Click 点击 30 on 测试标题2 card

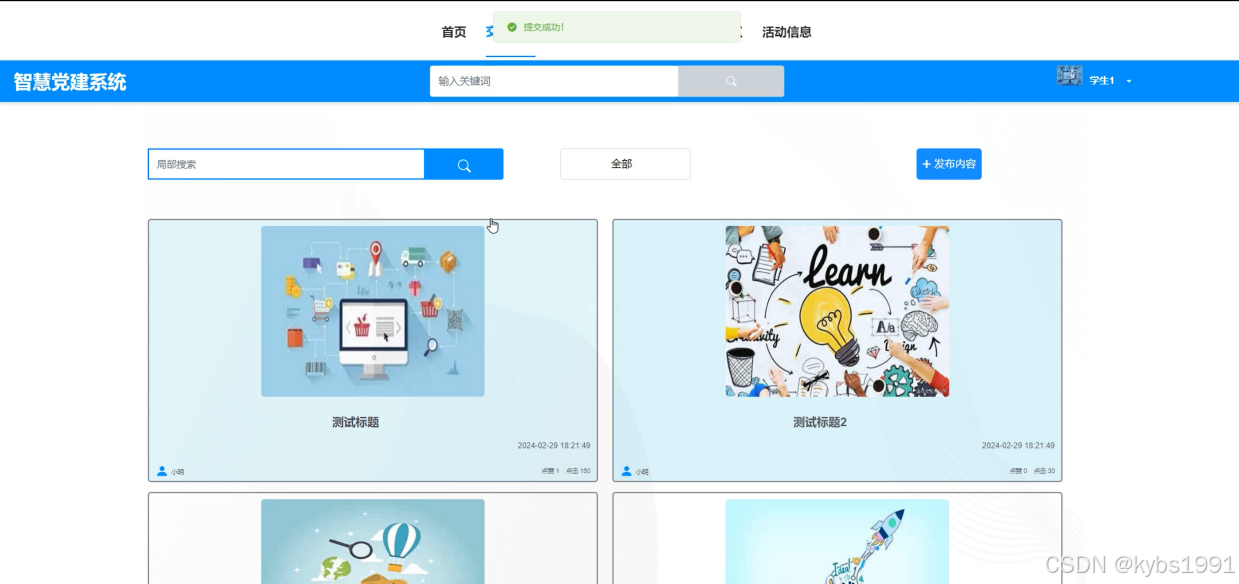1044,471
